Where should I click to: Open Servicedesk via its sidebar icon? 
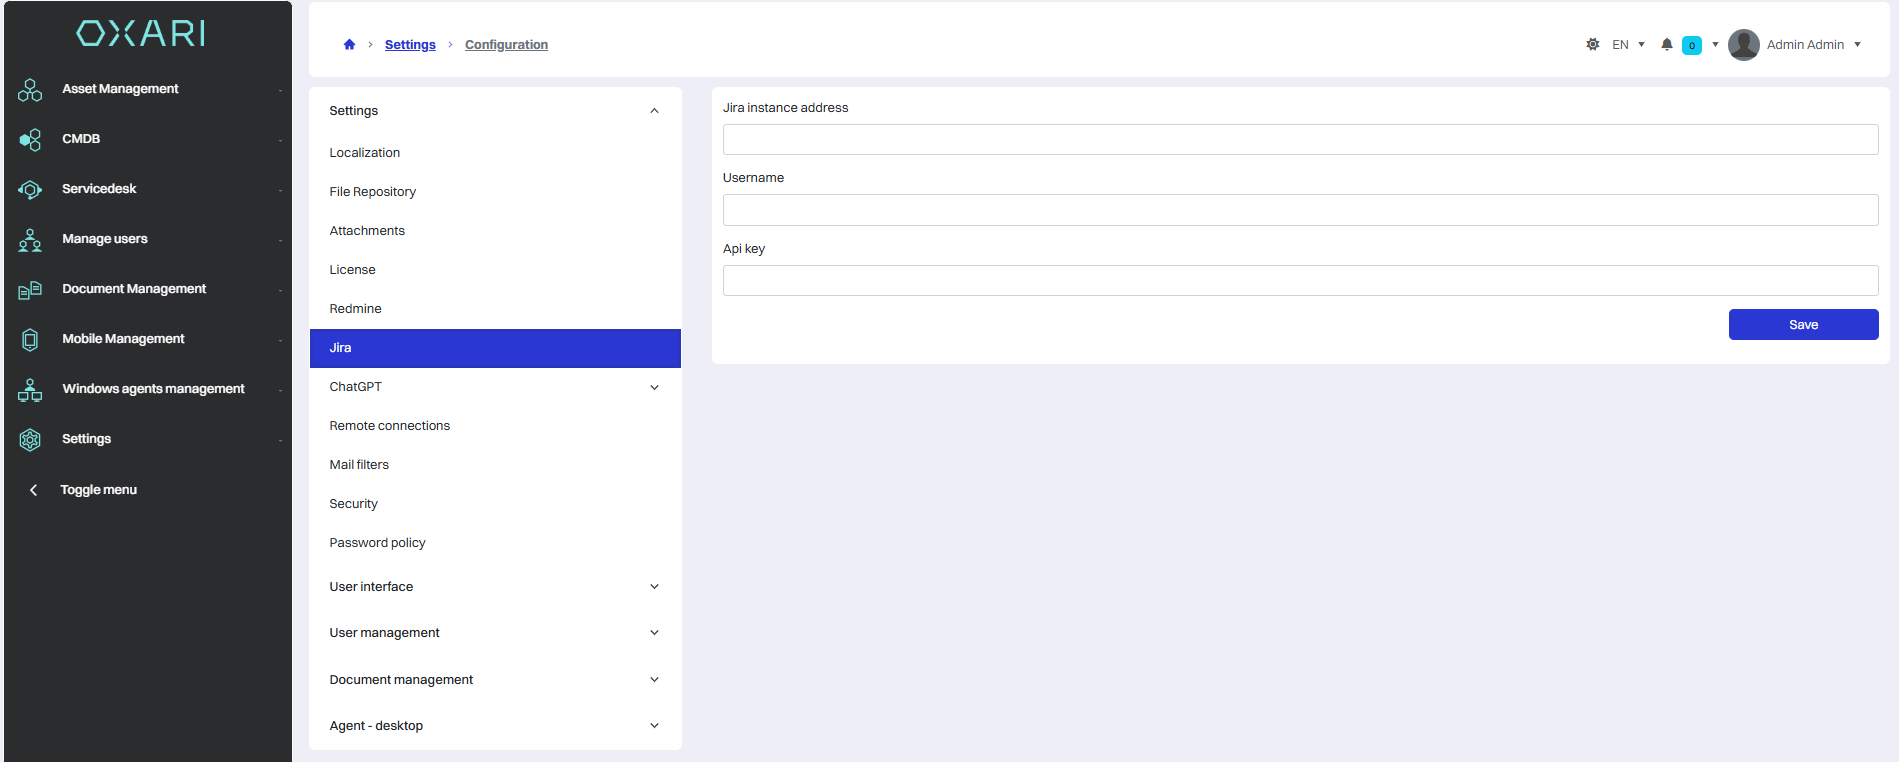[30, 190]
